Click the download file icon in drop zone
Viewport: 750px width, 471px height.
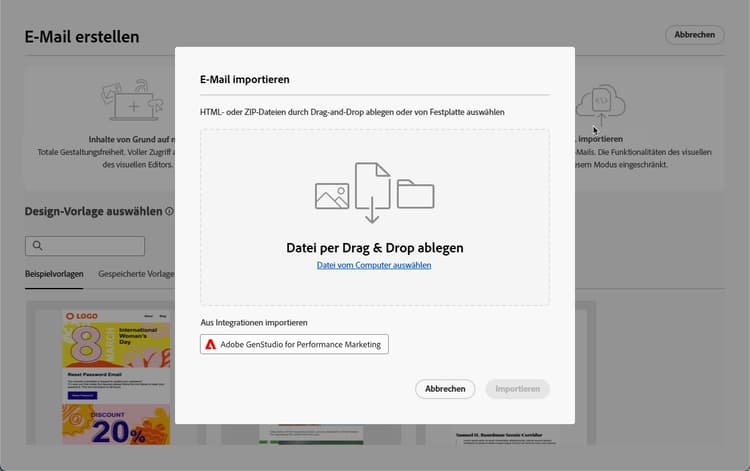(x=373, y=192)
